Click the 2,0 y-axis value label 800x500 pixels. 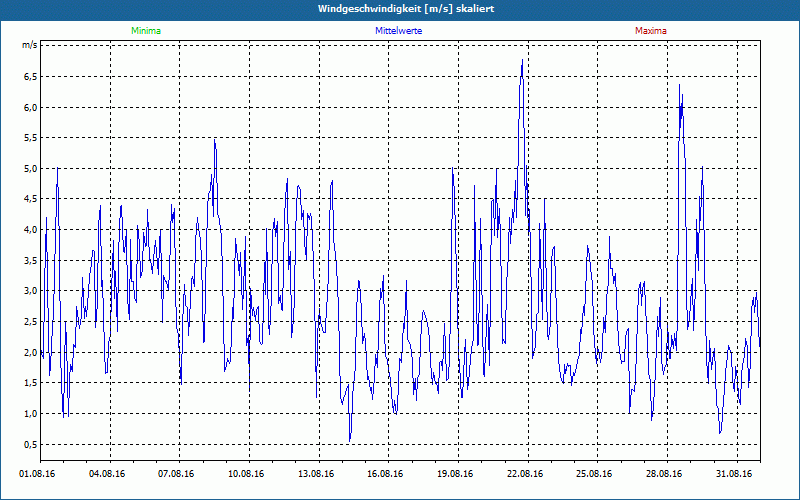(x=30, y=353)
